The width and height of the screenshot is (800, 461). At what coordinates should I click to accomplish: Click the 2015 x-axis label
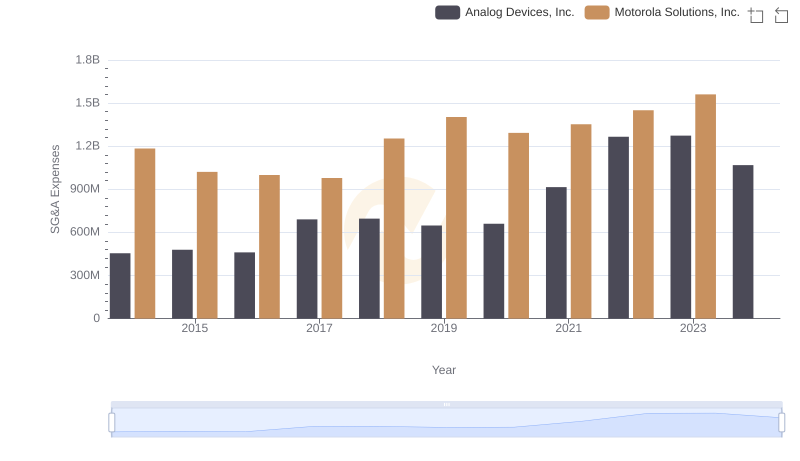tap(195, 328)
